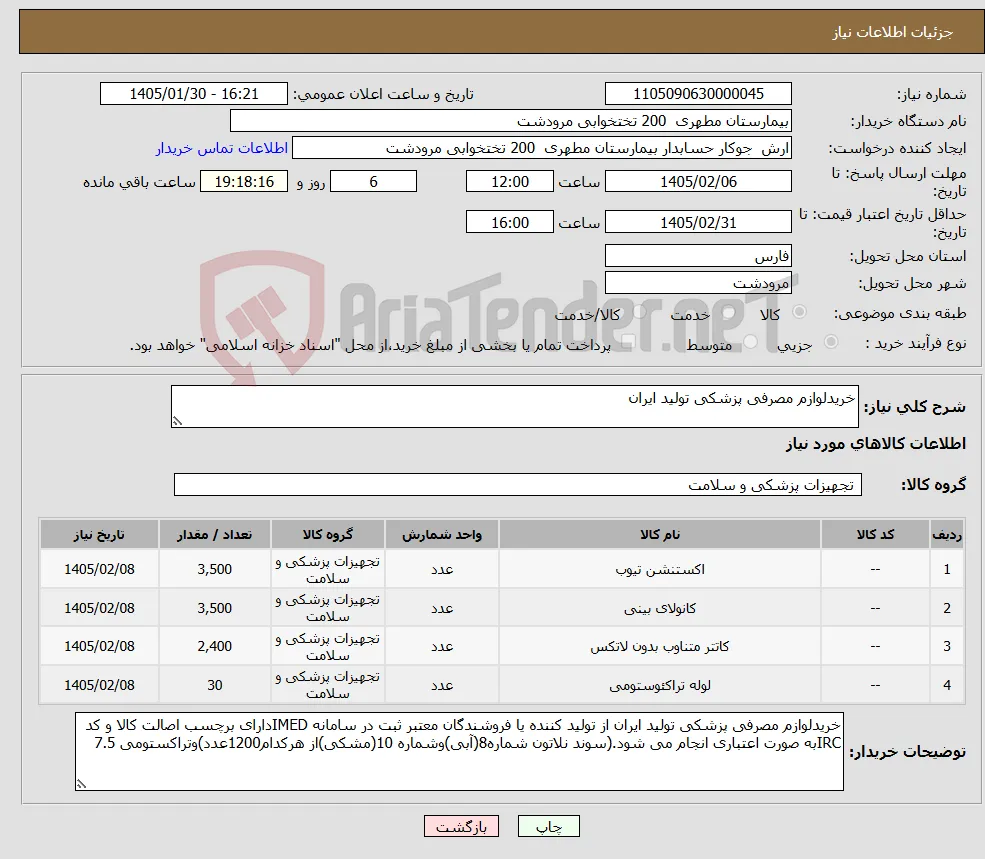
Task: Toggle the treasury bonds payment checkbox
Action: (x=627, y=342)
